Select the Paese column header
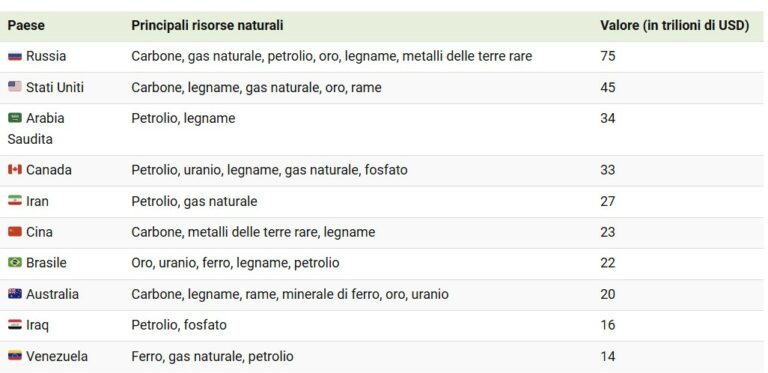 (x=26, y=25)
